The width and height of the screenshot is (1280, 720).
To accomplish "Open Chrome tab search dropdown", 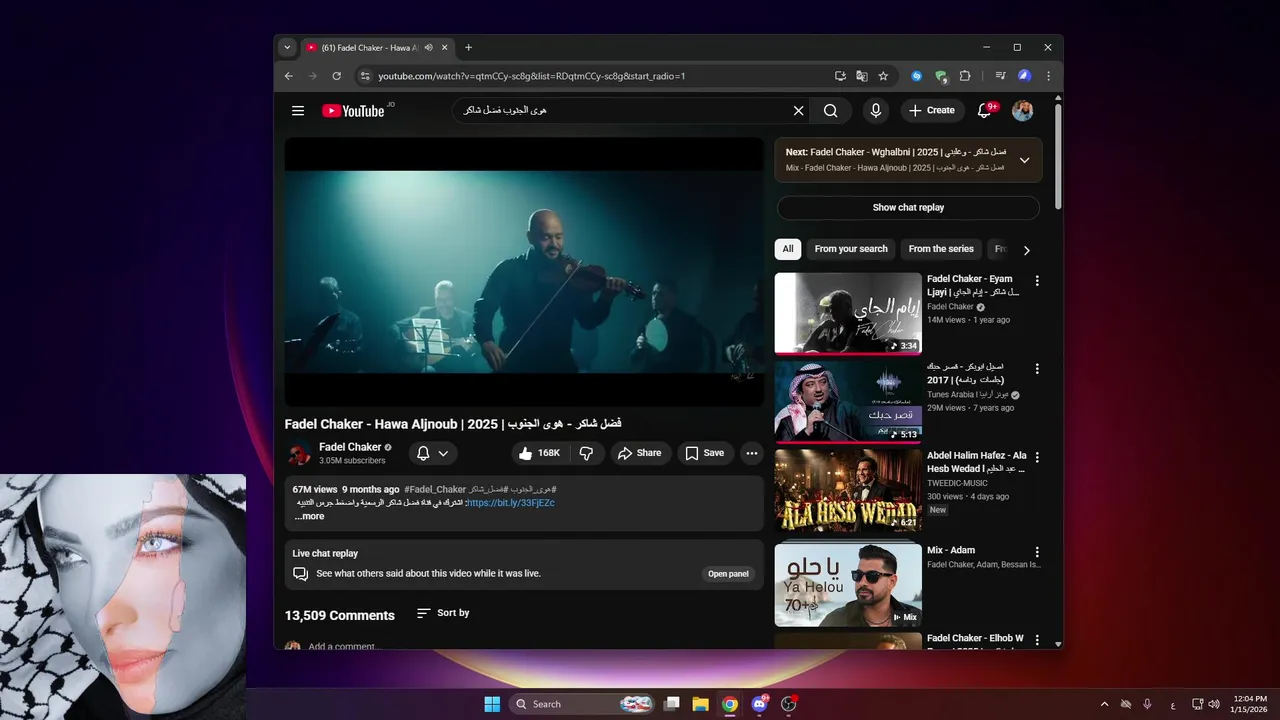I will pyautogui.click(x=287, y=47).
